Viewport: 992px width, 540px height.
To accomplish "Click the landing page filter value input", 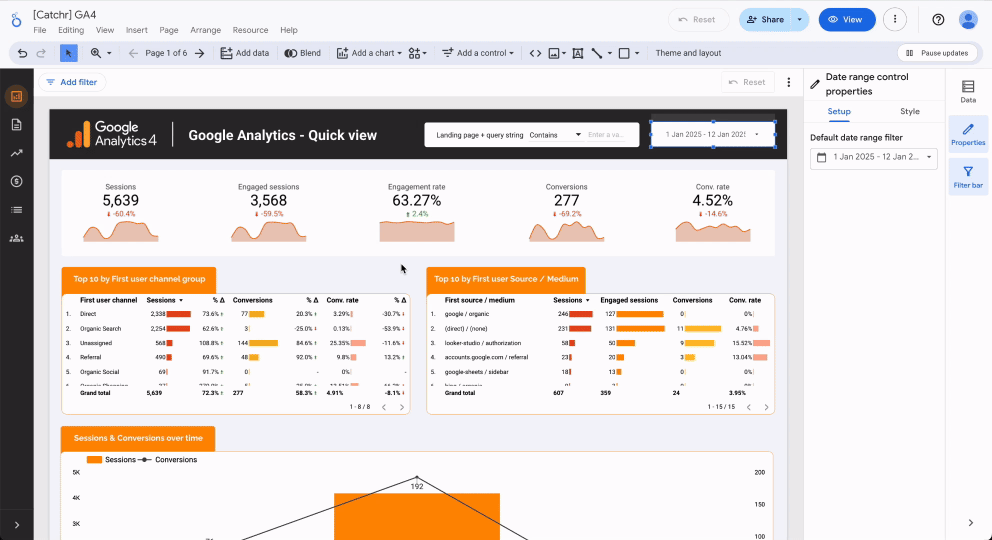I will (x=609, y=135).
